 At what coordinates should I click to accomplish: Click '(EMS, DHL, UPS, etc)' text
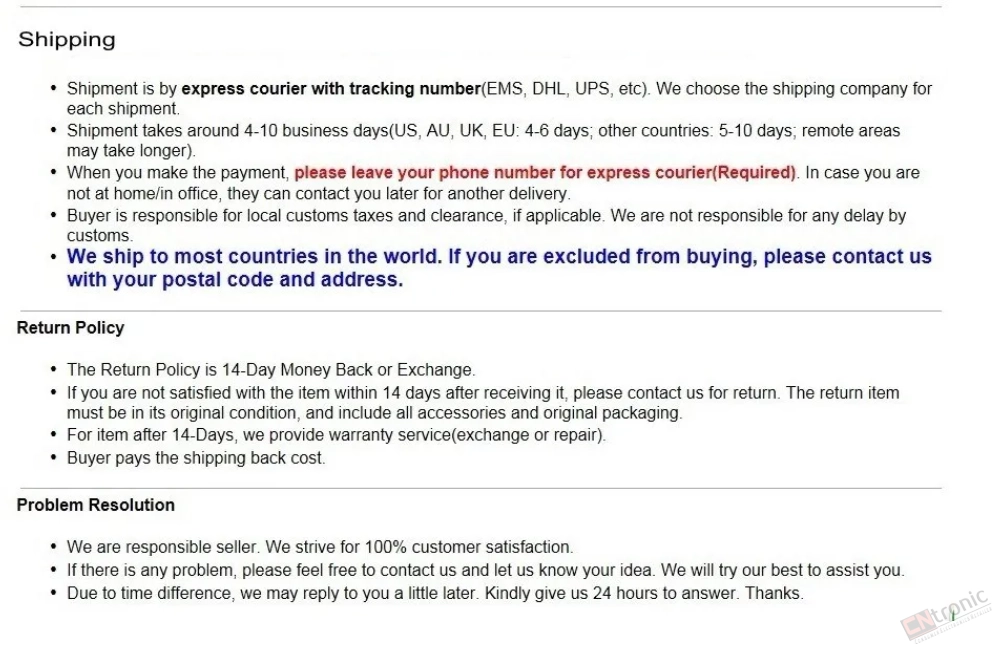coord(565,89)
